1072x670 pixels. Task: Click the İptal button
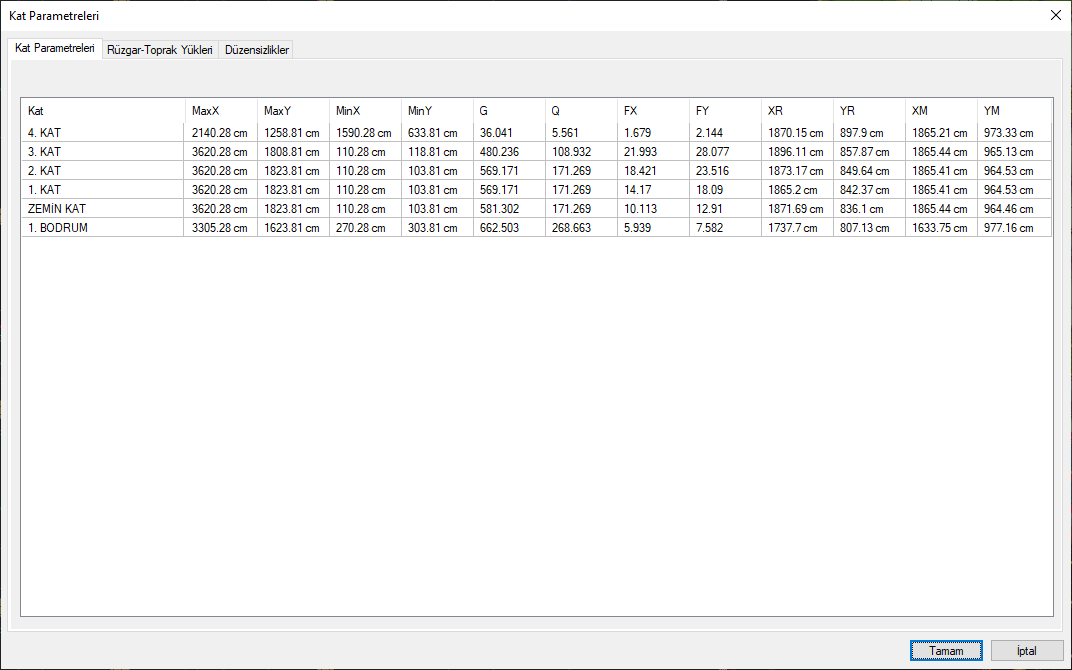click(1027, 650)
